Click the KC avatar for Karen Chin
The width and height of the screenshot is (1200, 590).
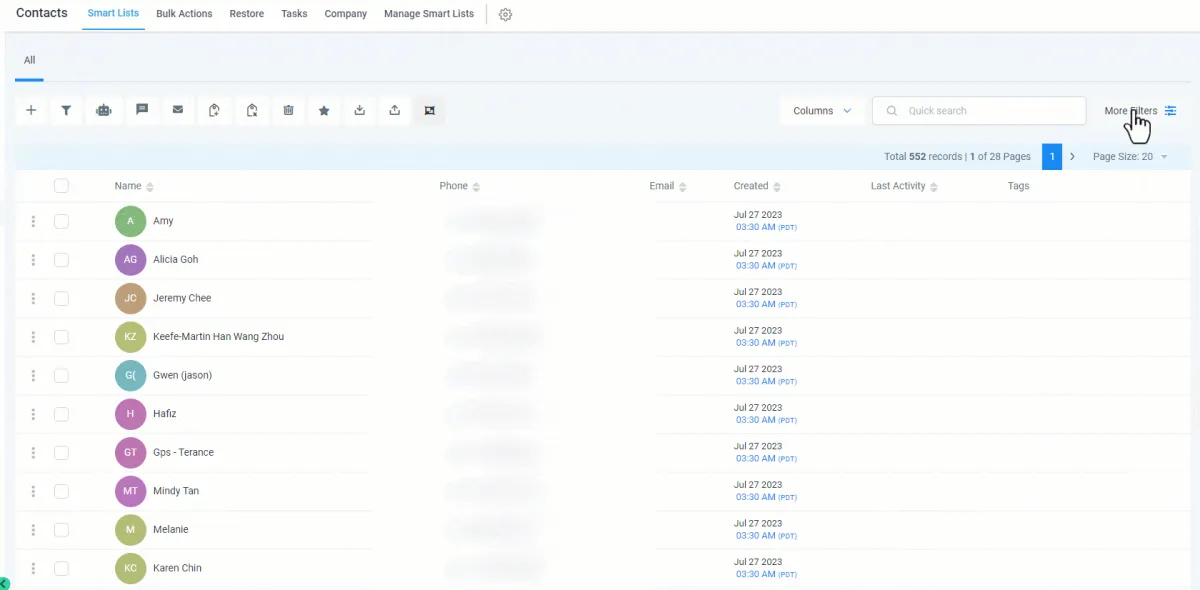pos(131,568)
